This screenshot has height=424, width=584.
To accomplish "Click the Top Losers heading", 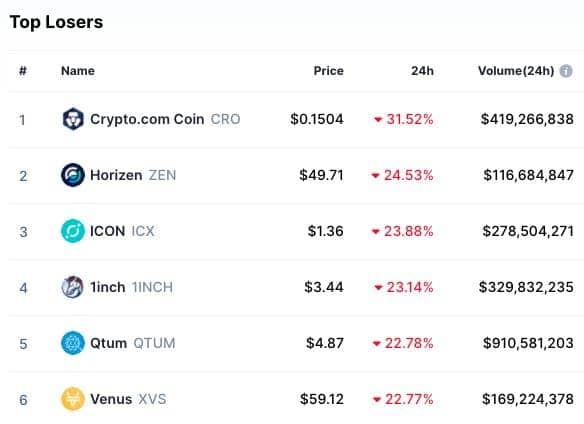I will 56,22.
